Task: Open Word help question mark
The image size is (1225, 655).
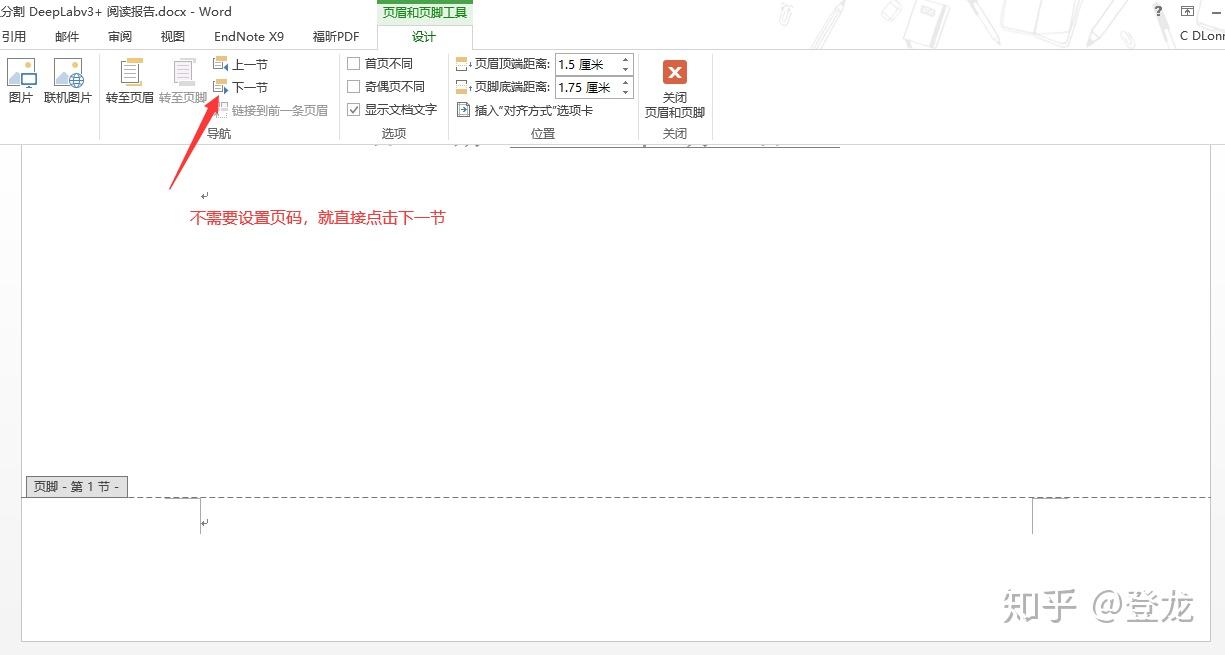Action: point(1159,11)
